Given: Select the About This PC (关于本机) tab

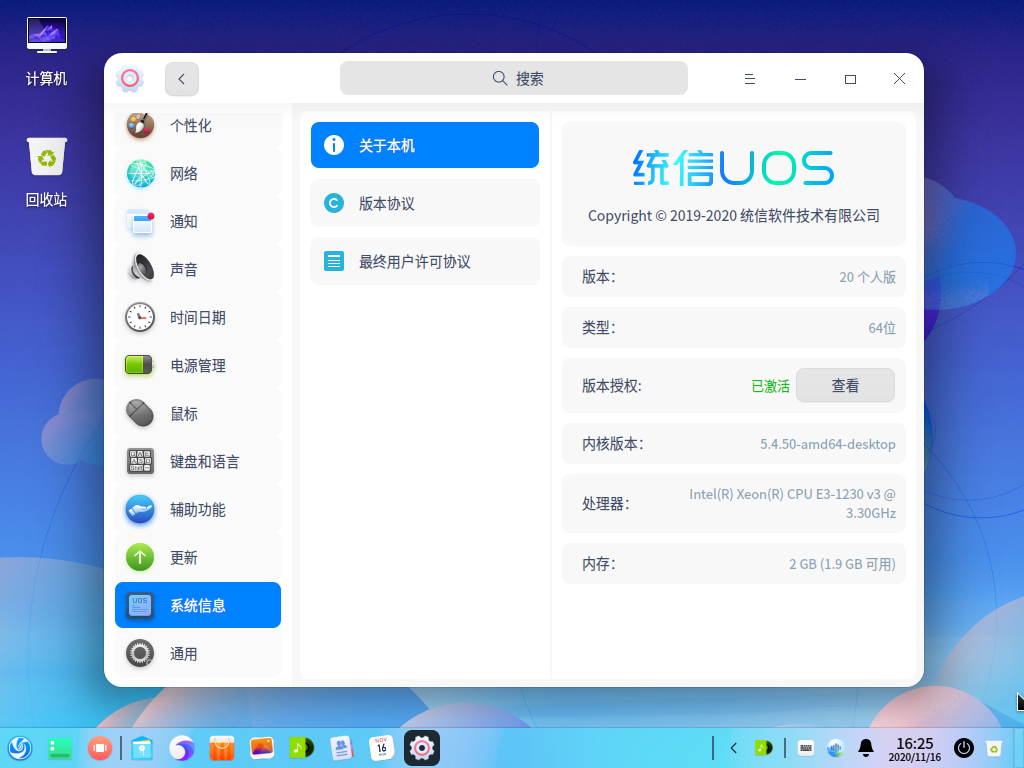Looking at the screenshot, I should tap(424, 145).
